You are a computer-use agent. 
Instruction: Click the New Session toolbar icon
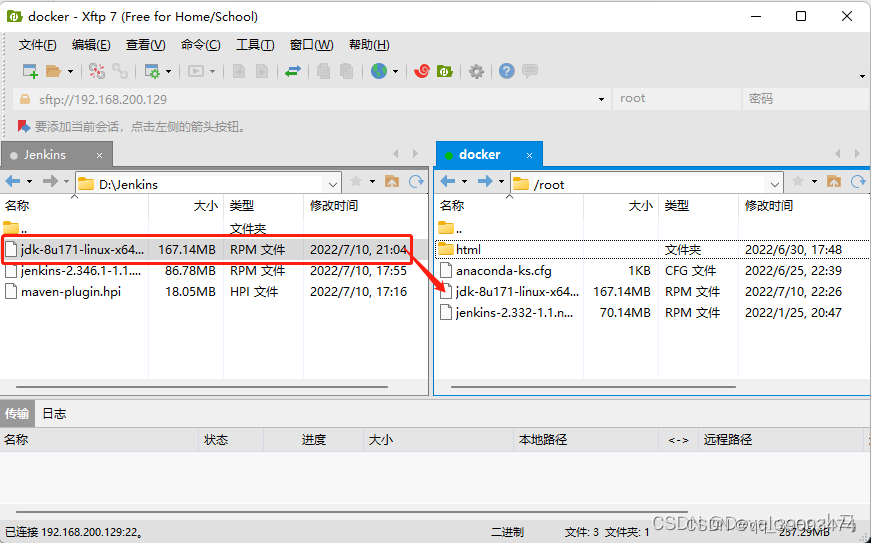point(29,71)
